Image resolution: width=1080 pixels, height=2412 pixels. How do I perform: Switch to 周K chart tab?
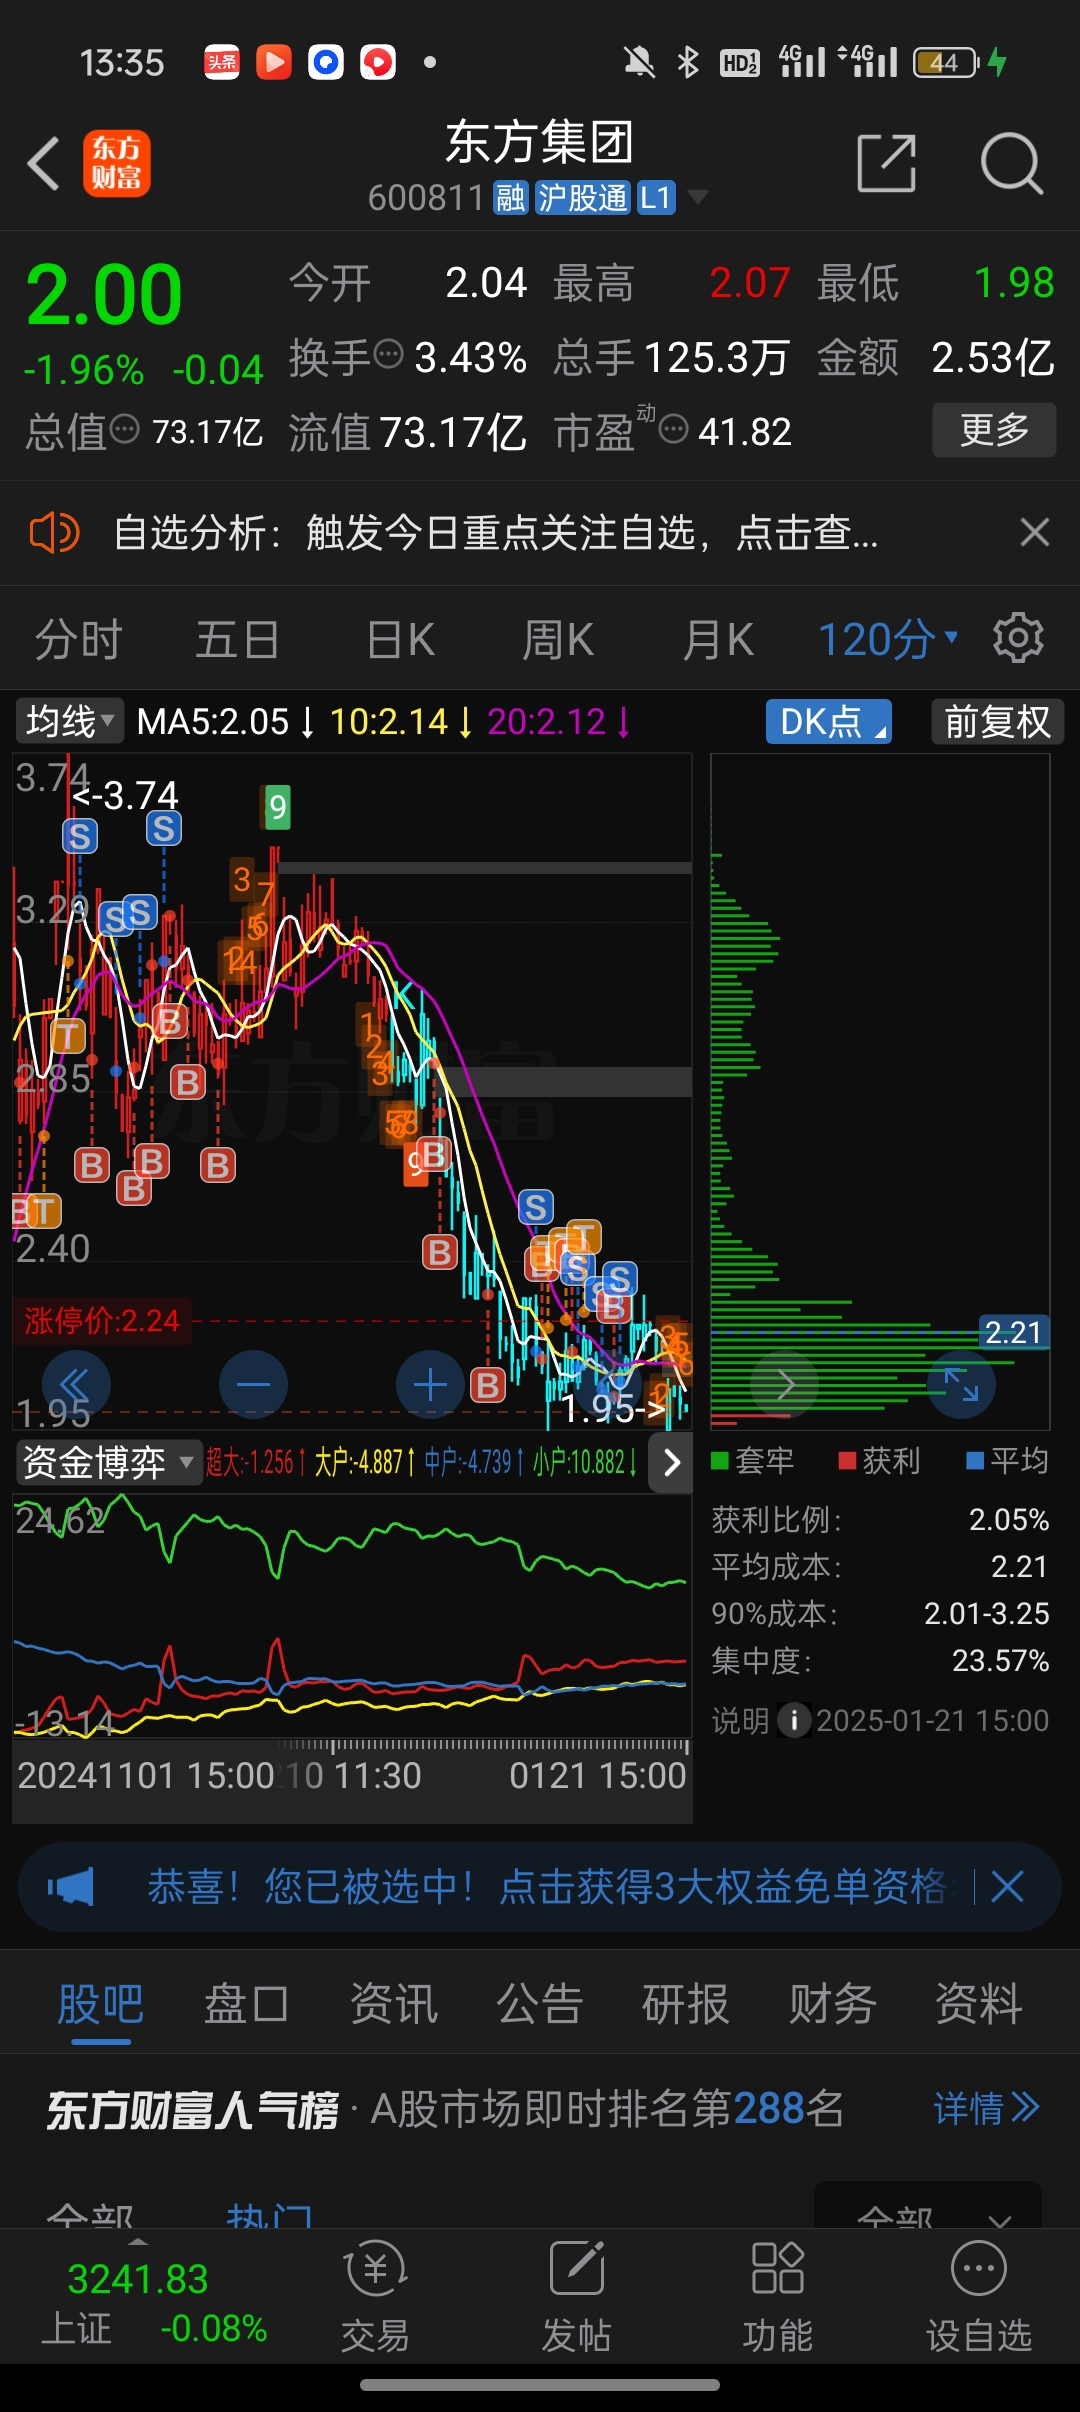(x=558, y=639)
